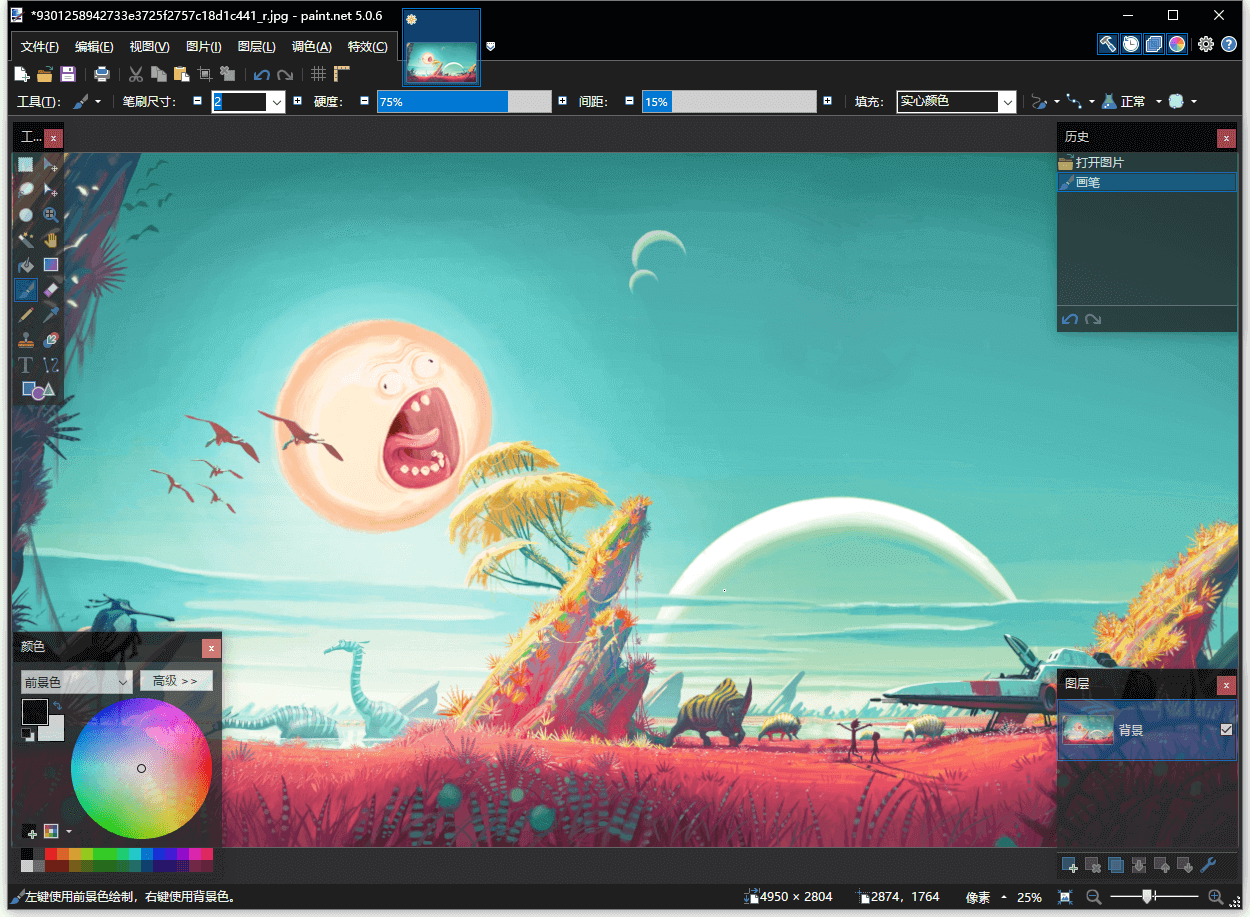Toggle the History window button
The width and height of the screenshot is (1250, 917).
coord(1131,44)
